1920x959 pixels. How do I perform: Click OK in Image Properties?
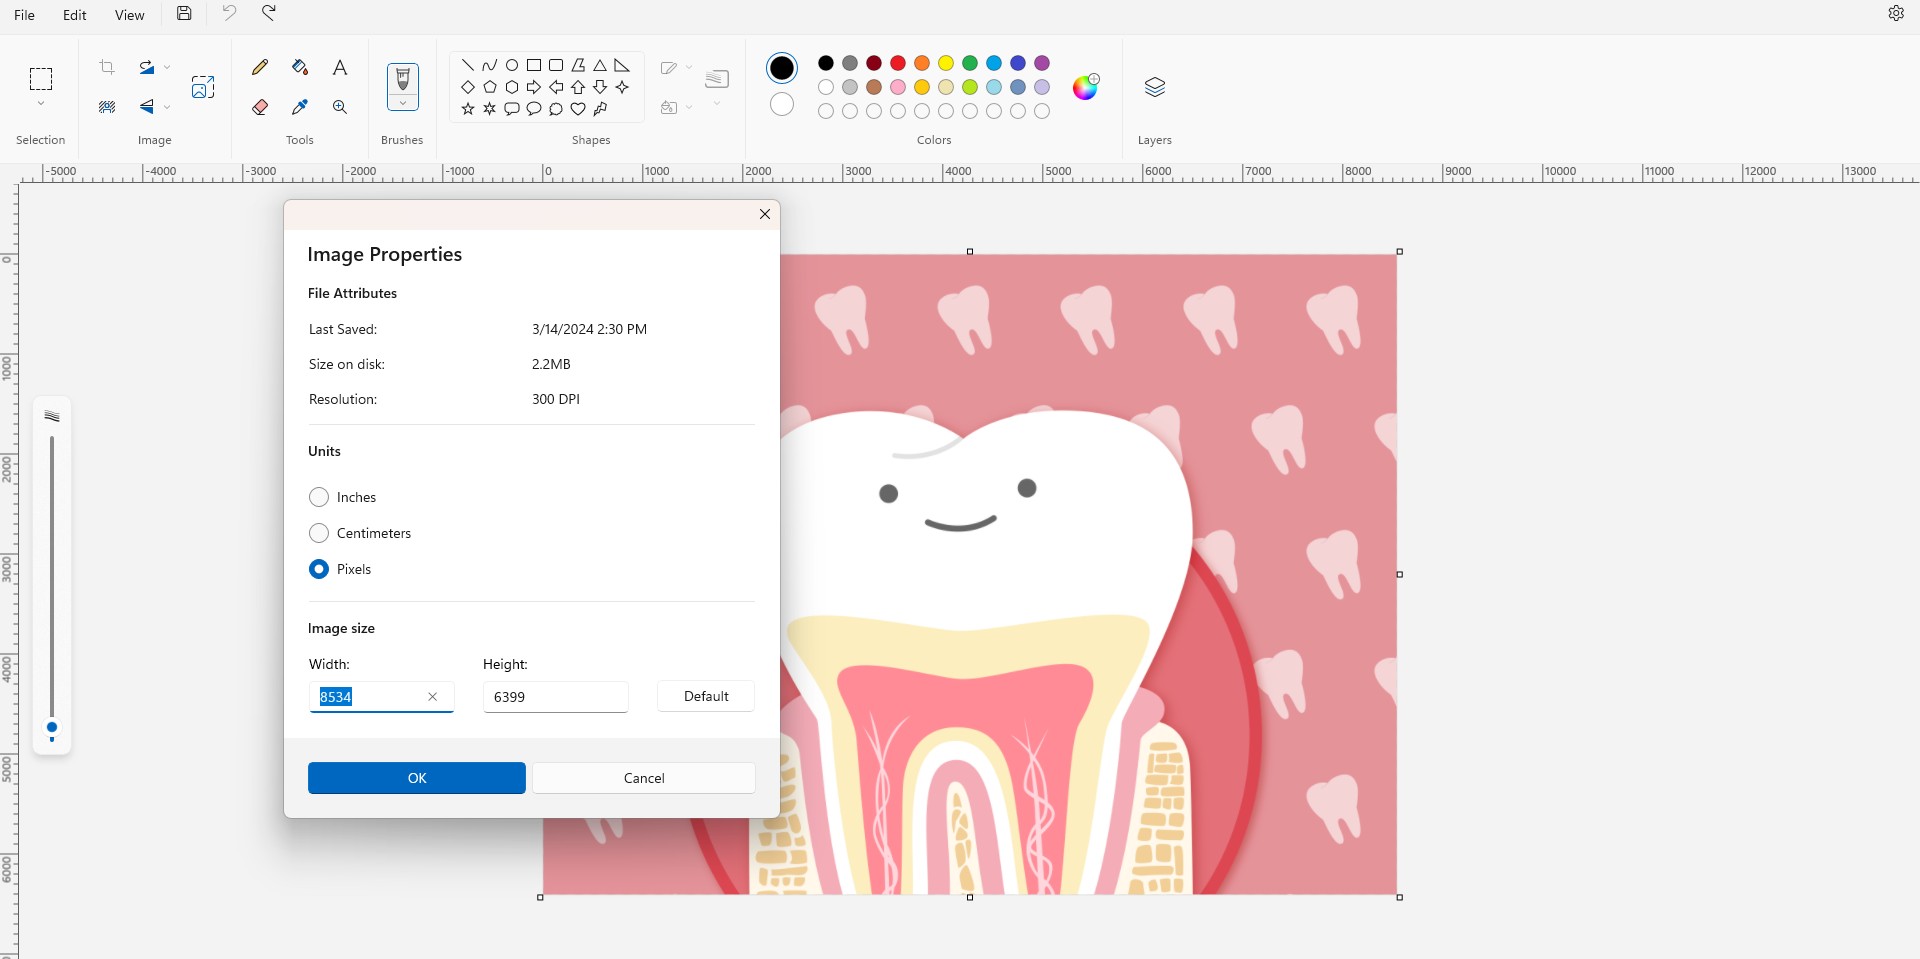(416, 778)
